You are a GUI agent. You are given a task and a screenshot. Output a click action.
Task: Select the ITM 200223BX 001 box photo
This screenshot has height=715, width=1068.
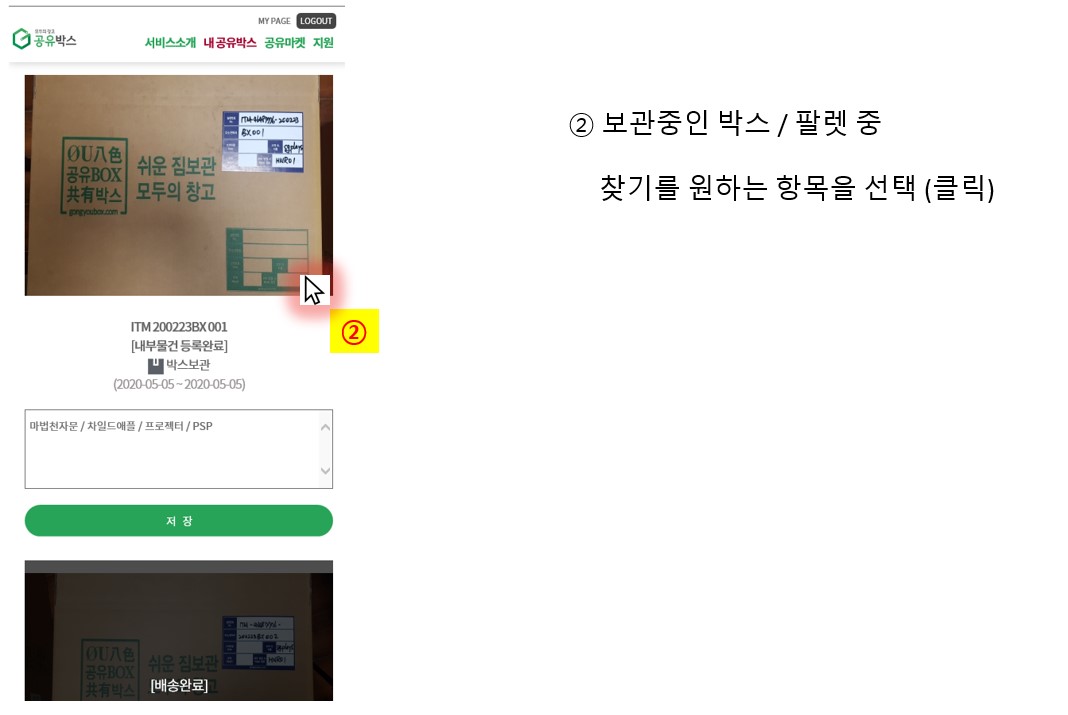click(178, 185)
